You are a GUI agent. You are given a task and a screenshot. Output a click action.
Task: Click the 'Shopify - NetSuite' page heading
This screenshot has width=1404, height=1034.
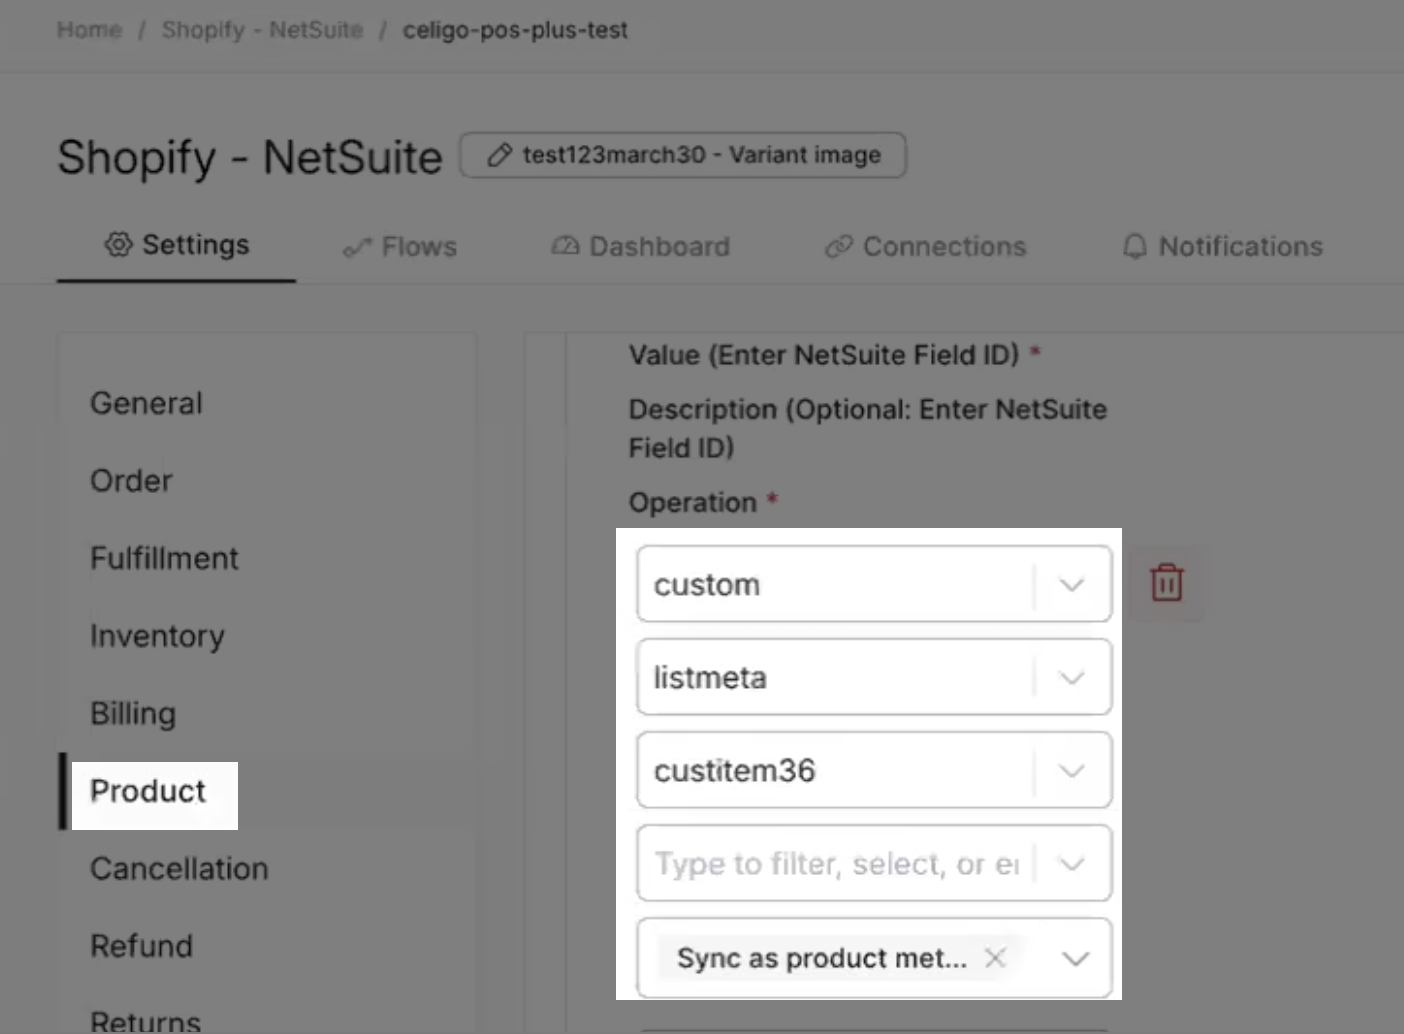point(249,157)
